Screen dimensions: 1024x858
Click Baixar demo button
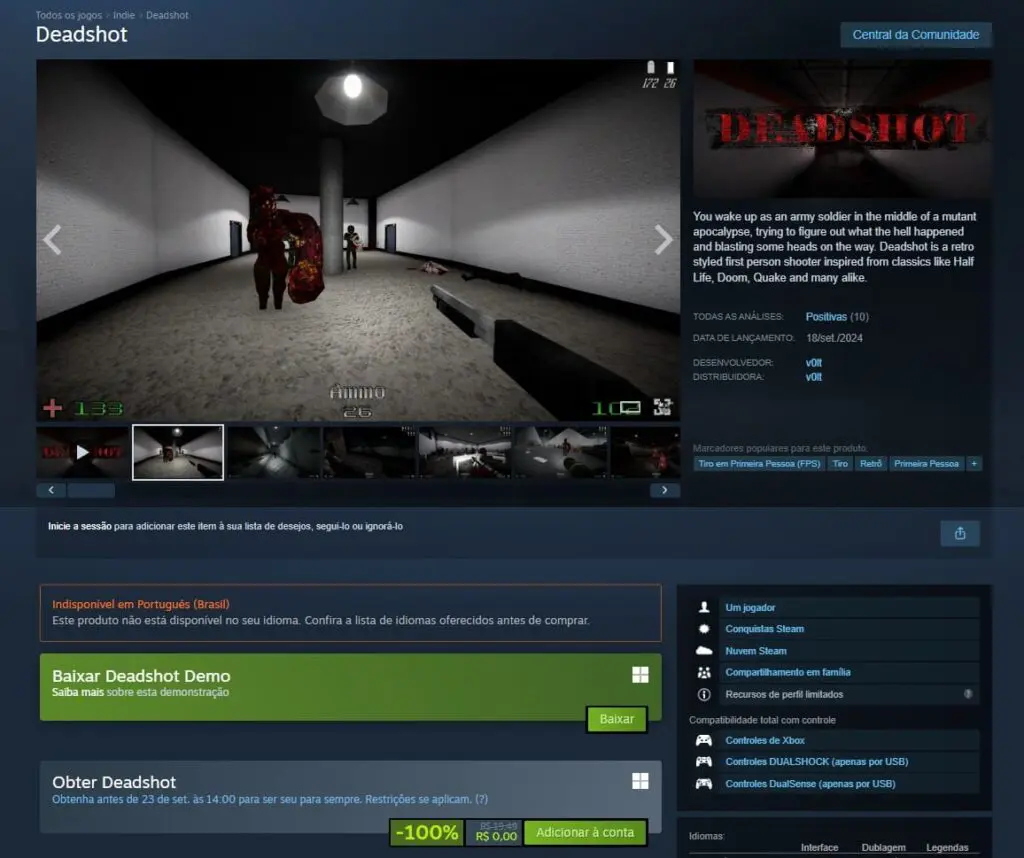[616, 719]
